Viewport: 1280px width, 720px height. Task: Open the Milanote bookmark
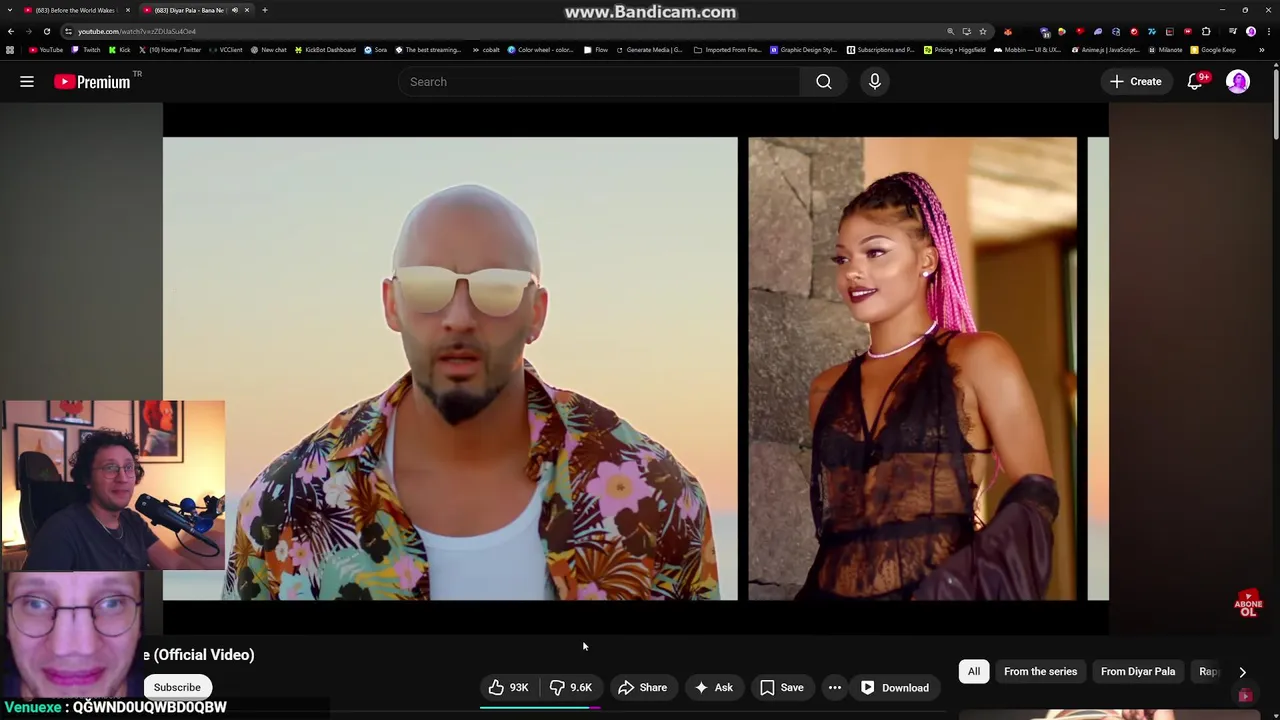tap(1166, 49)
